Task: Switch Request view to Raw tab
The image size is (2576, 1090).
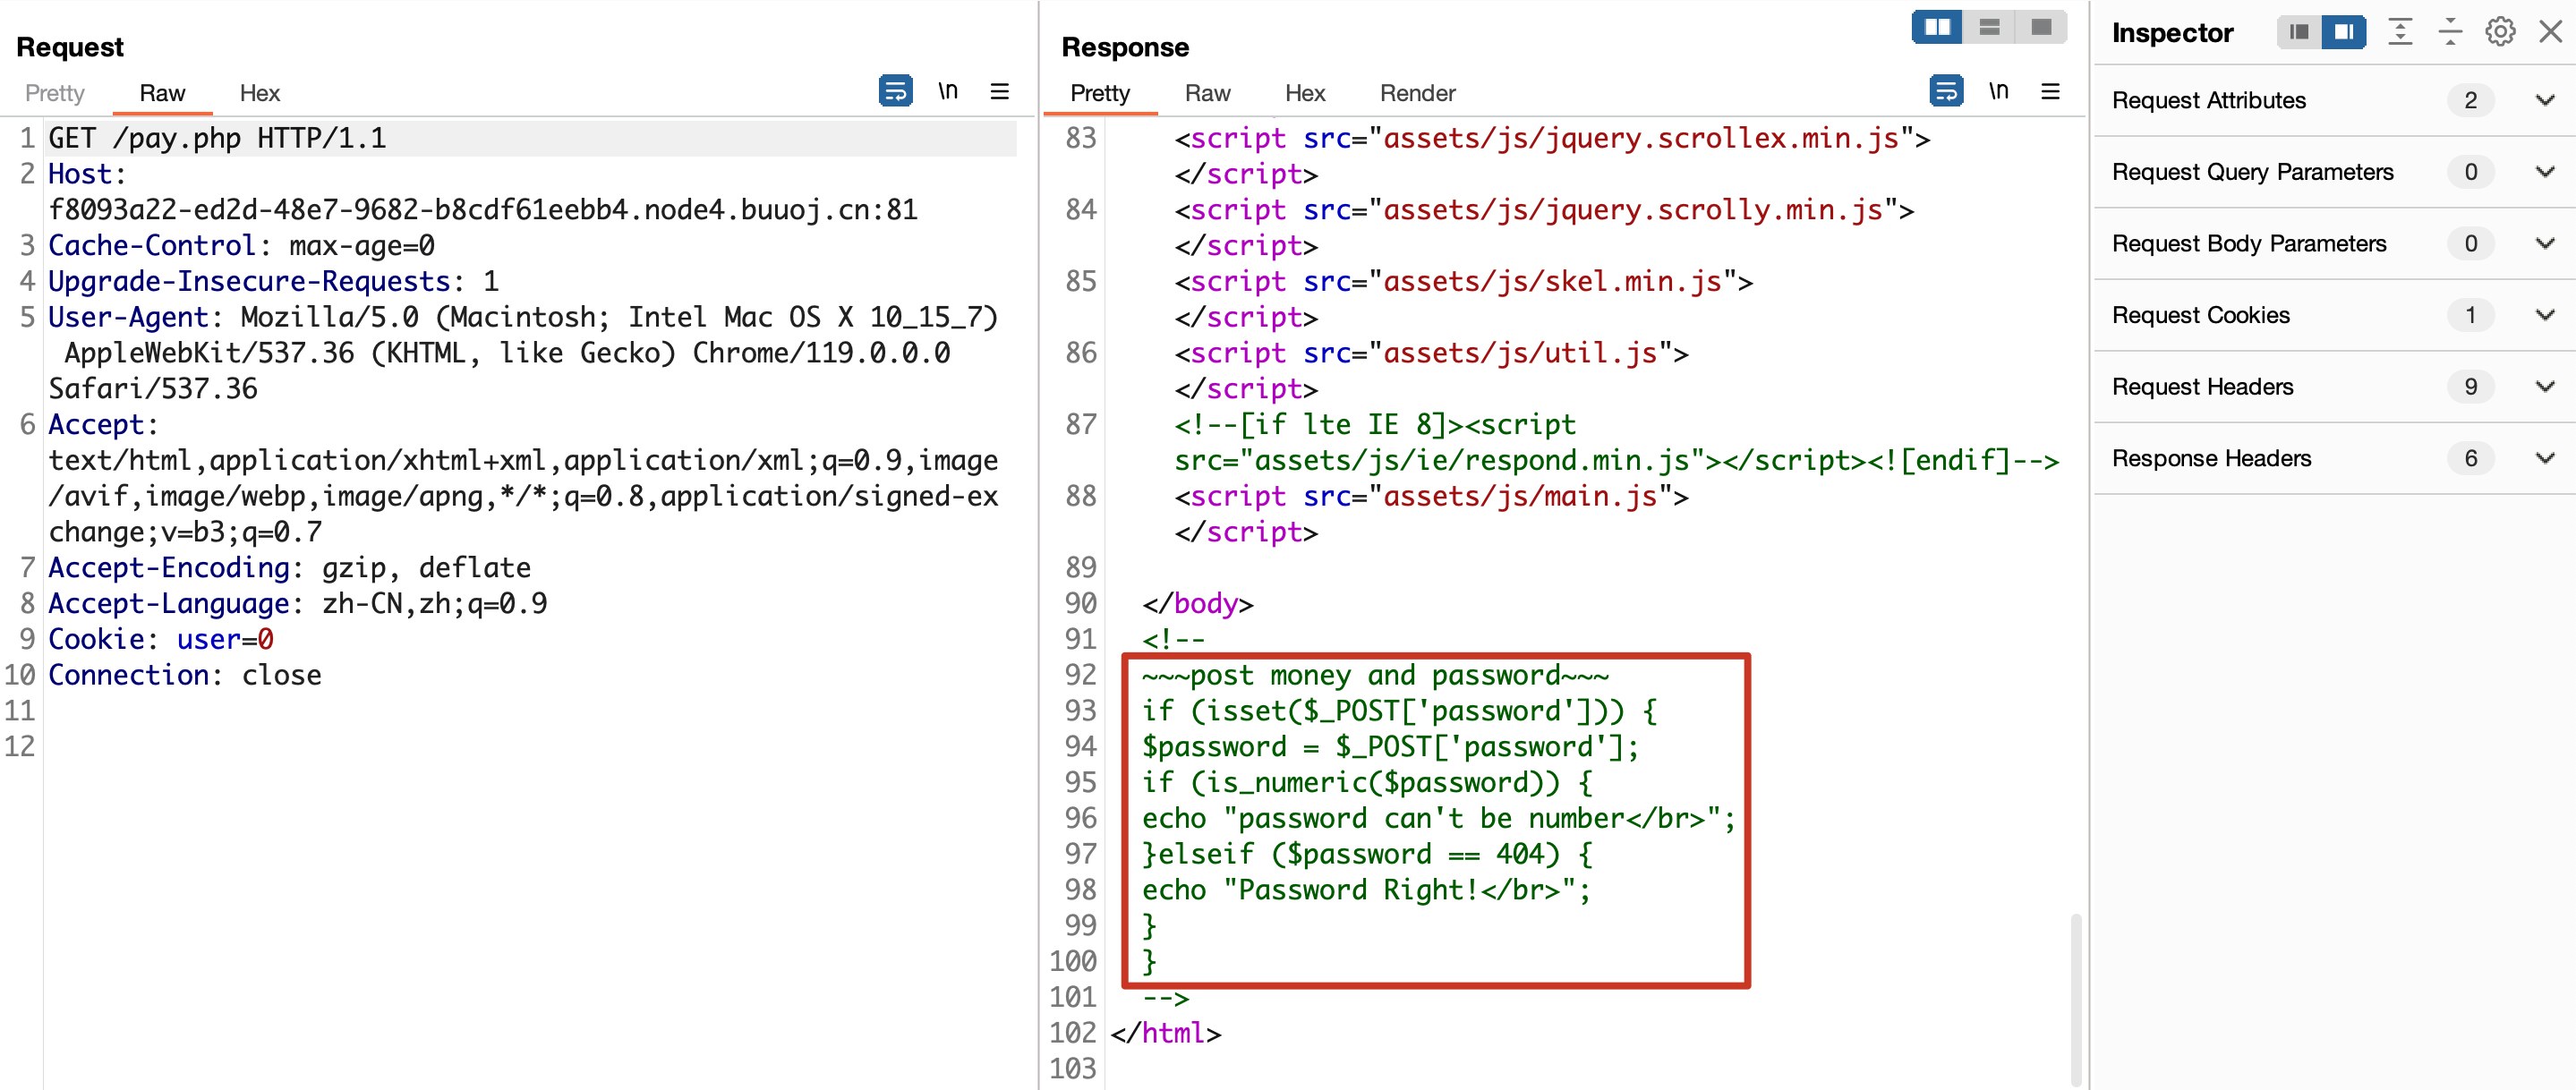Action: pyautogui.click(x=162, y=93)
